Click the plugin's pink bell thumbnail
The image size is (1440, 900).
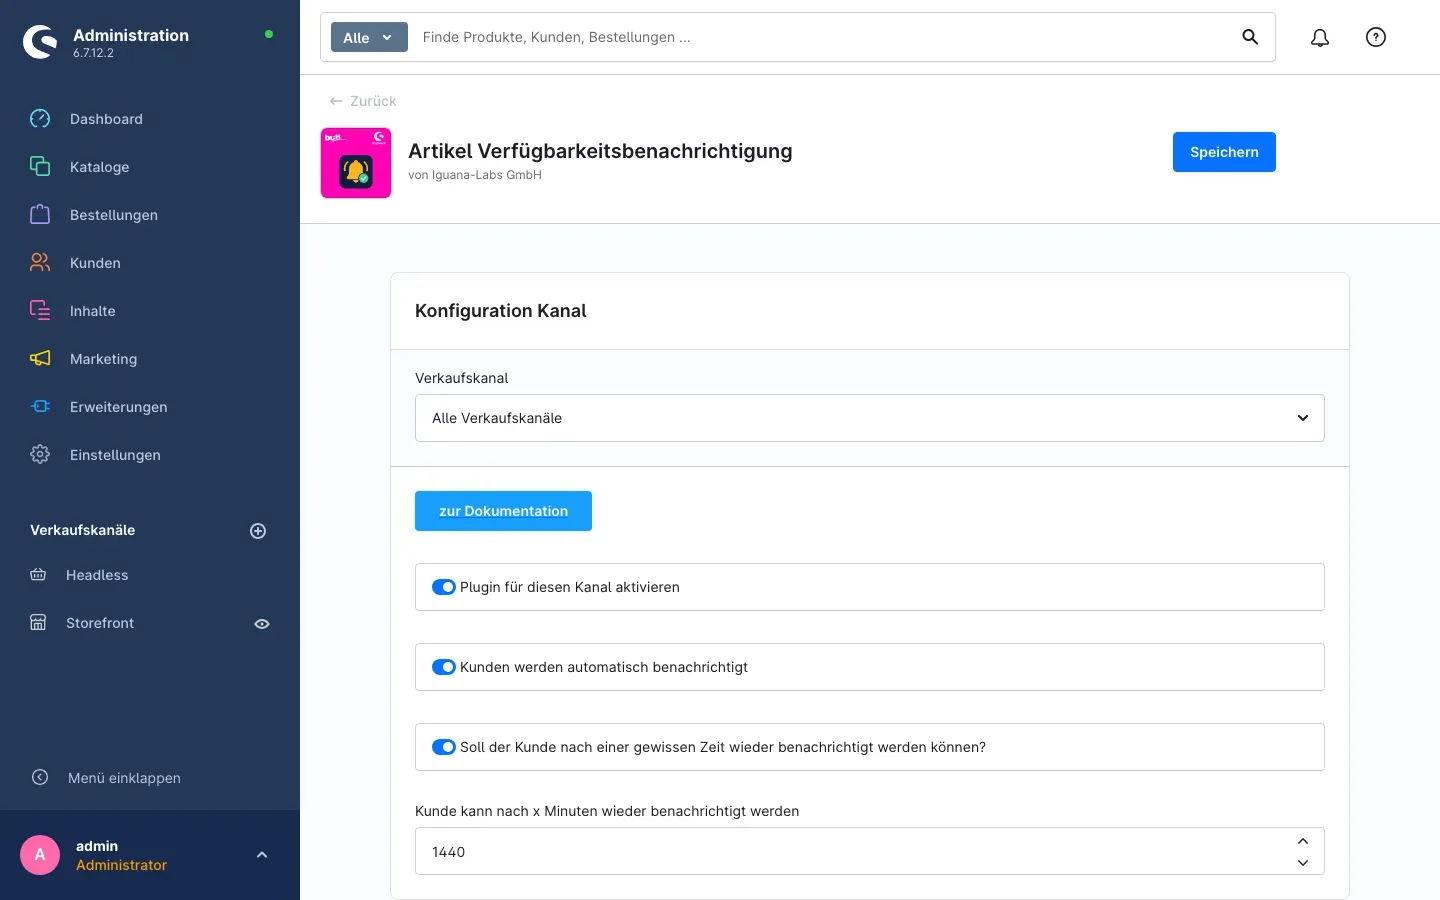point(356,163)
